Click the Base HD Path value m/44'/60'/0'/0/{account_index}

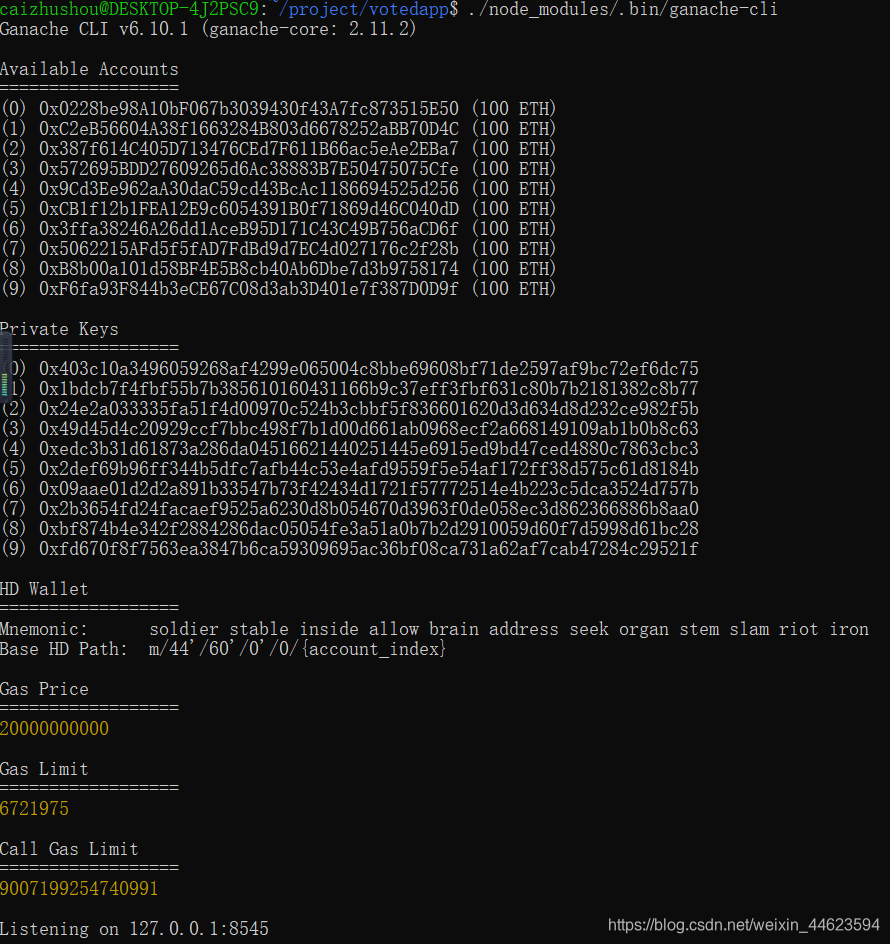297,649
